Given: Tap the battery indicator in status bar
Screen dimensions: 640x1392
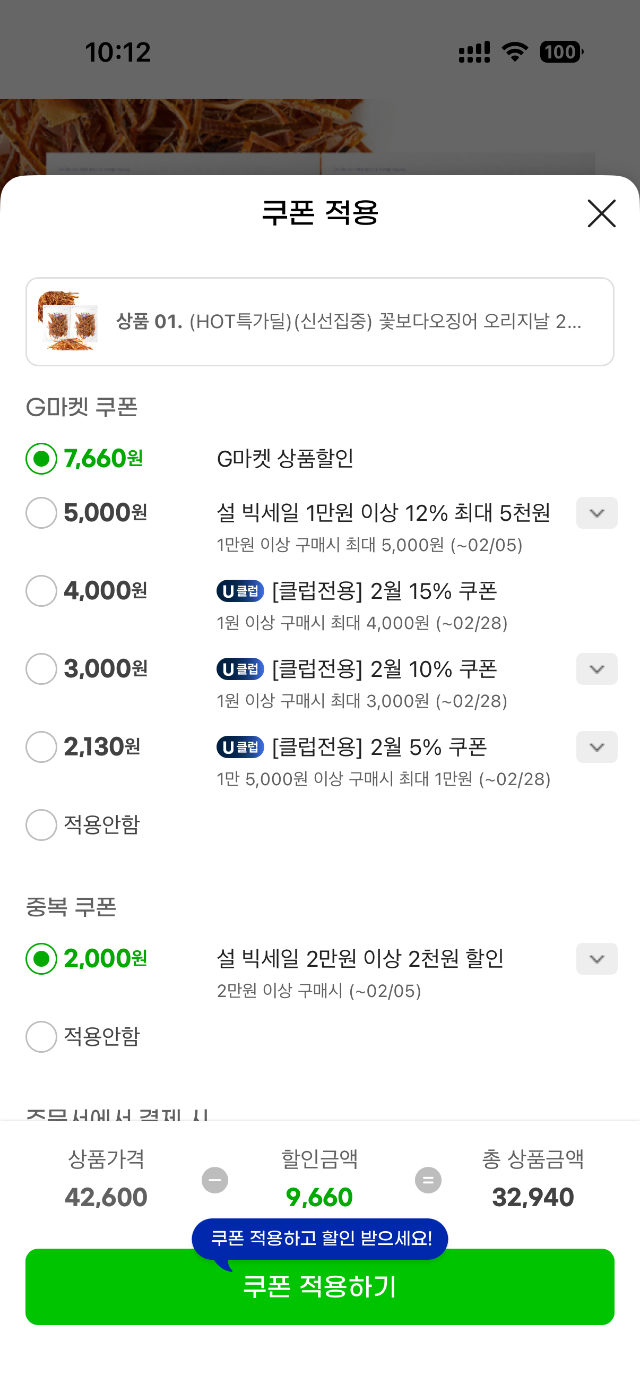Looking at the screenshot, I should pyautogui.click(x=562, y=52).
